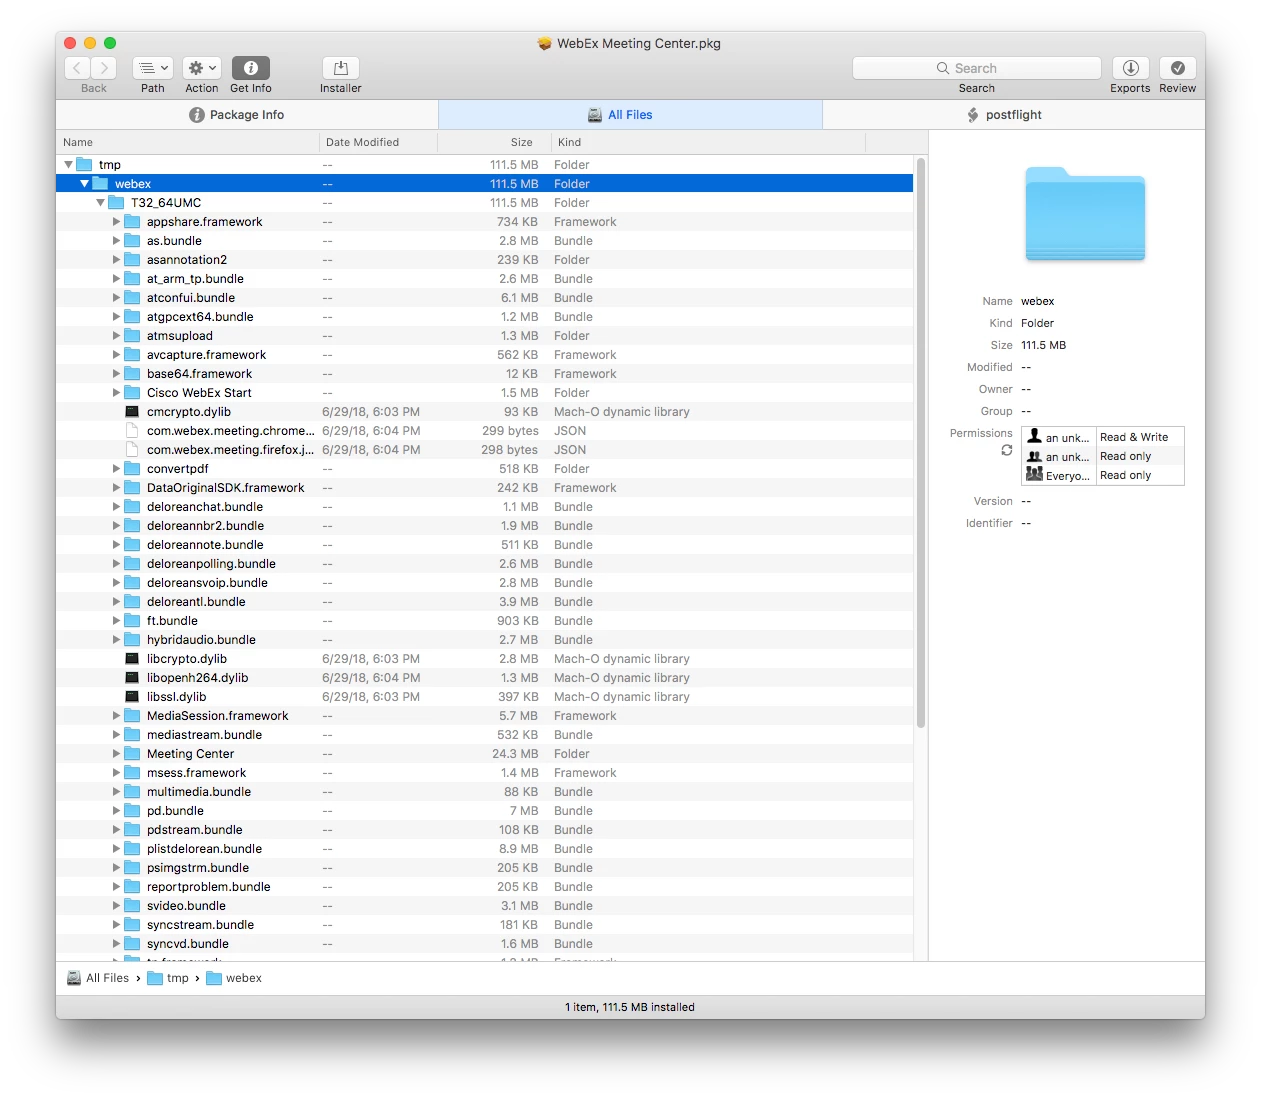This screenshot has width=1261, height=1099.
Task: Select the libcrypto.dylib file icon
Action: (132, 659)
